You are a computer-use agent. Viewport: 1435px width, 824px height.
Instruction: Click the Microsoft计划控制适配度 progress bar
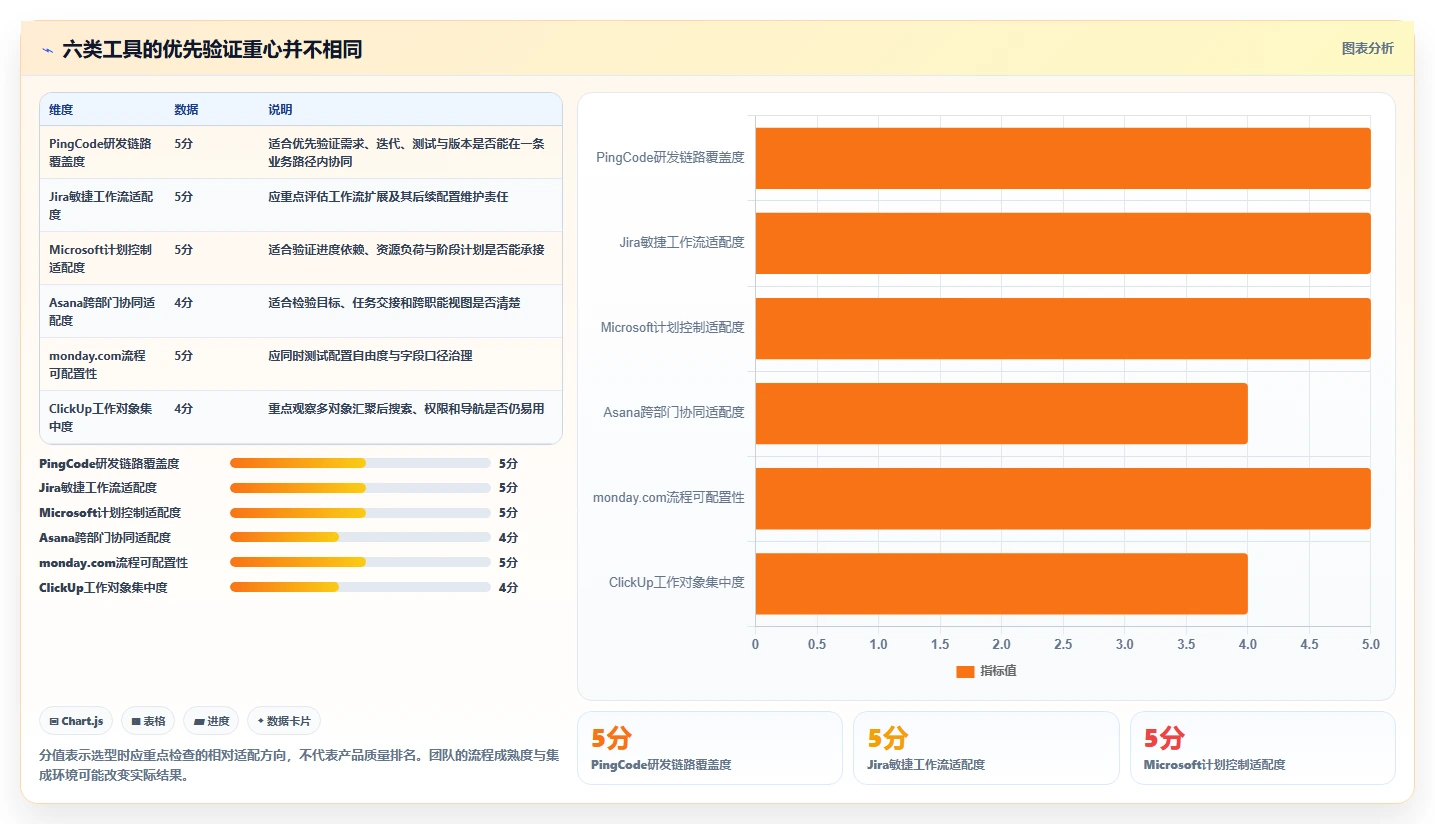[360, 513]
